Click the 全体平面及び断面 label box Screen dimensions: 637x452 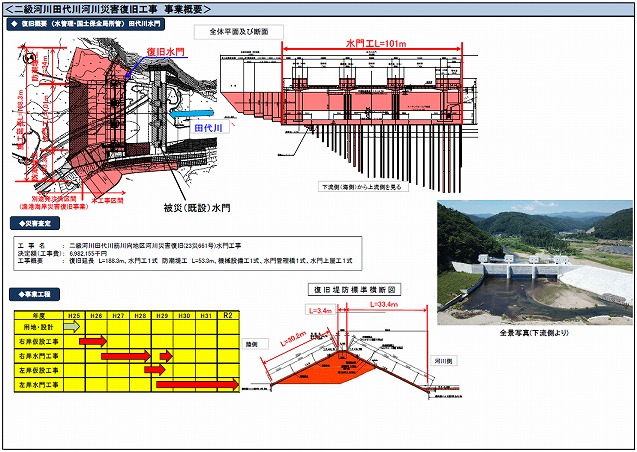[x=239, y=32]
